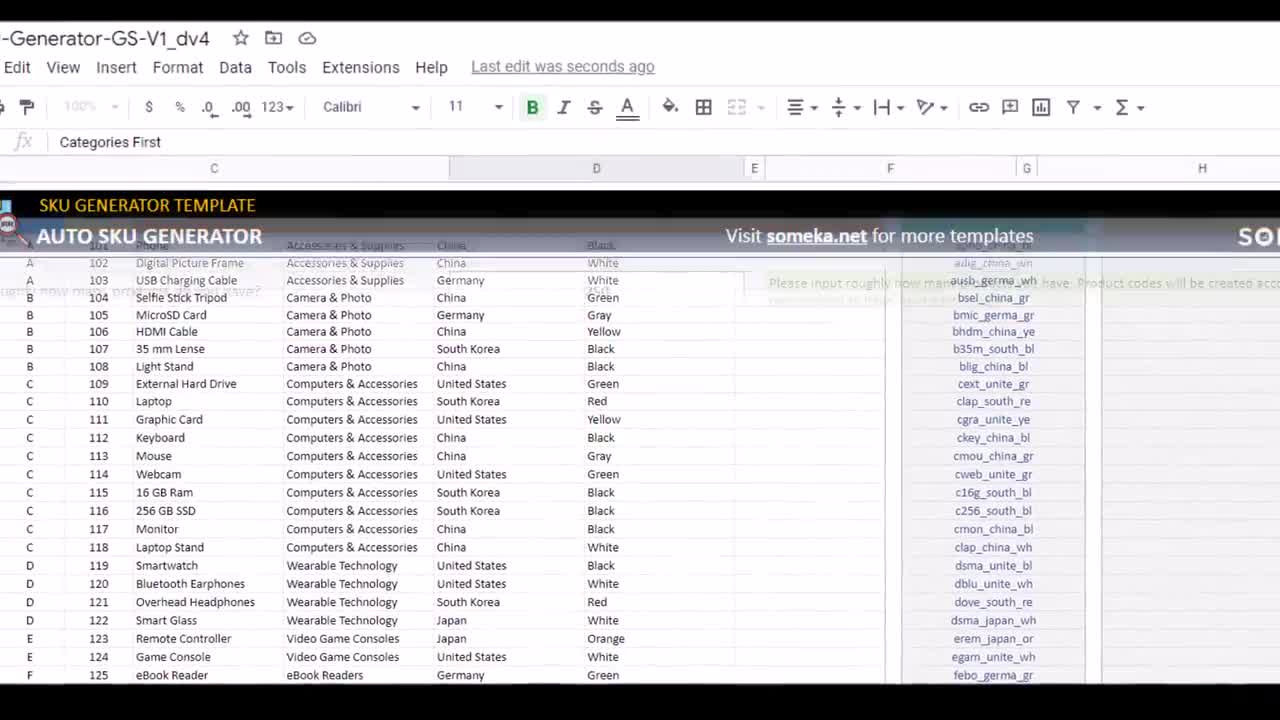Select SKU cell 'b35m_south_bl'
Image resolution: width=1280 pixels, height=720 pixels.
(x=993, y=349)
